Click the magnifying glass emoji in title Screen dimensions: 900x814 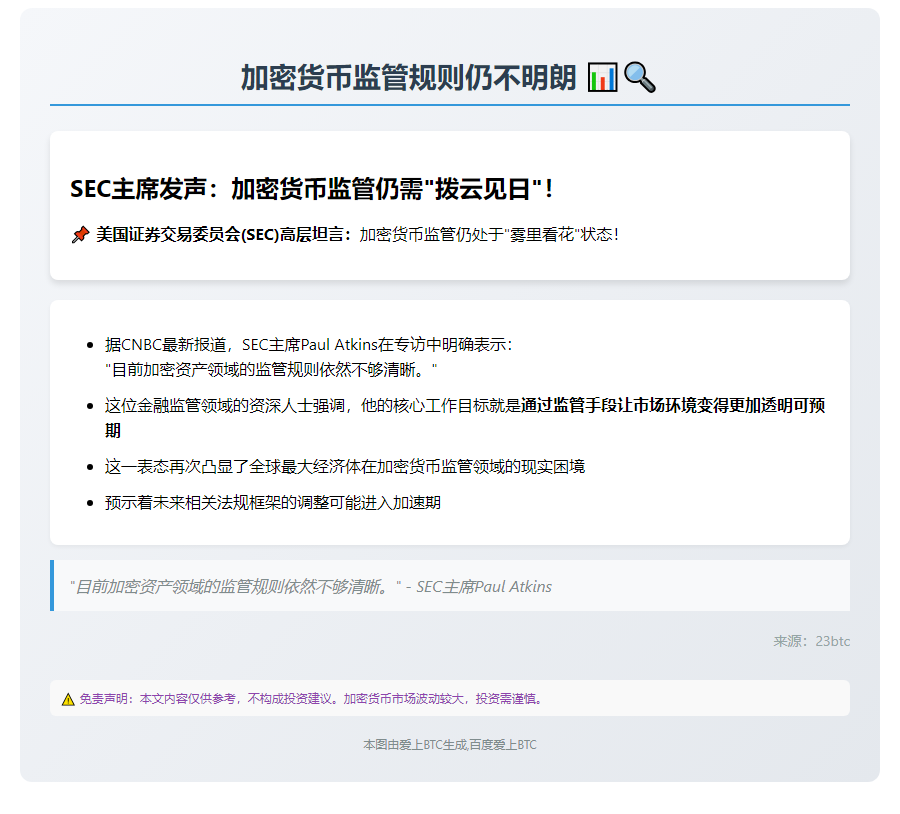pyautogui.click(x=640, y=77)
